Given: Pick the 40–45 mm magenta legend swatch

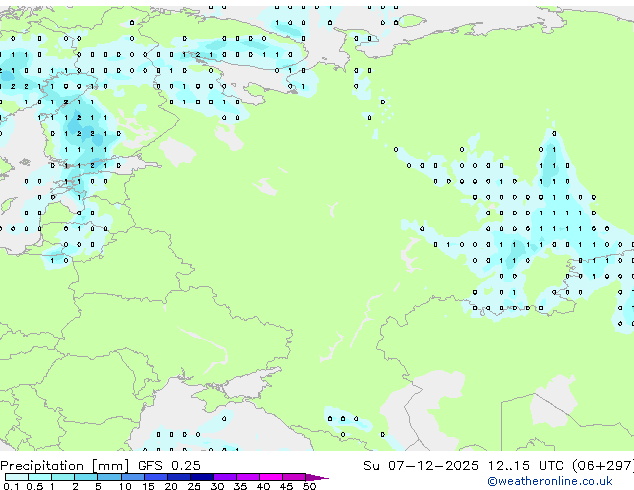Looking at the screenshot, I should [x=271, y=477].
